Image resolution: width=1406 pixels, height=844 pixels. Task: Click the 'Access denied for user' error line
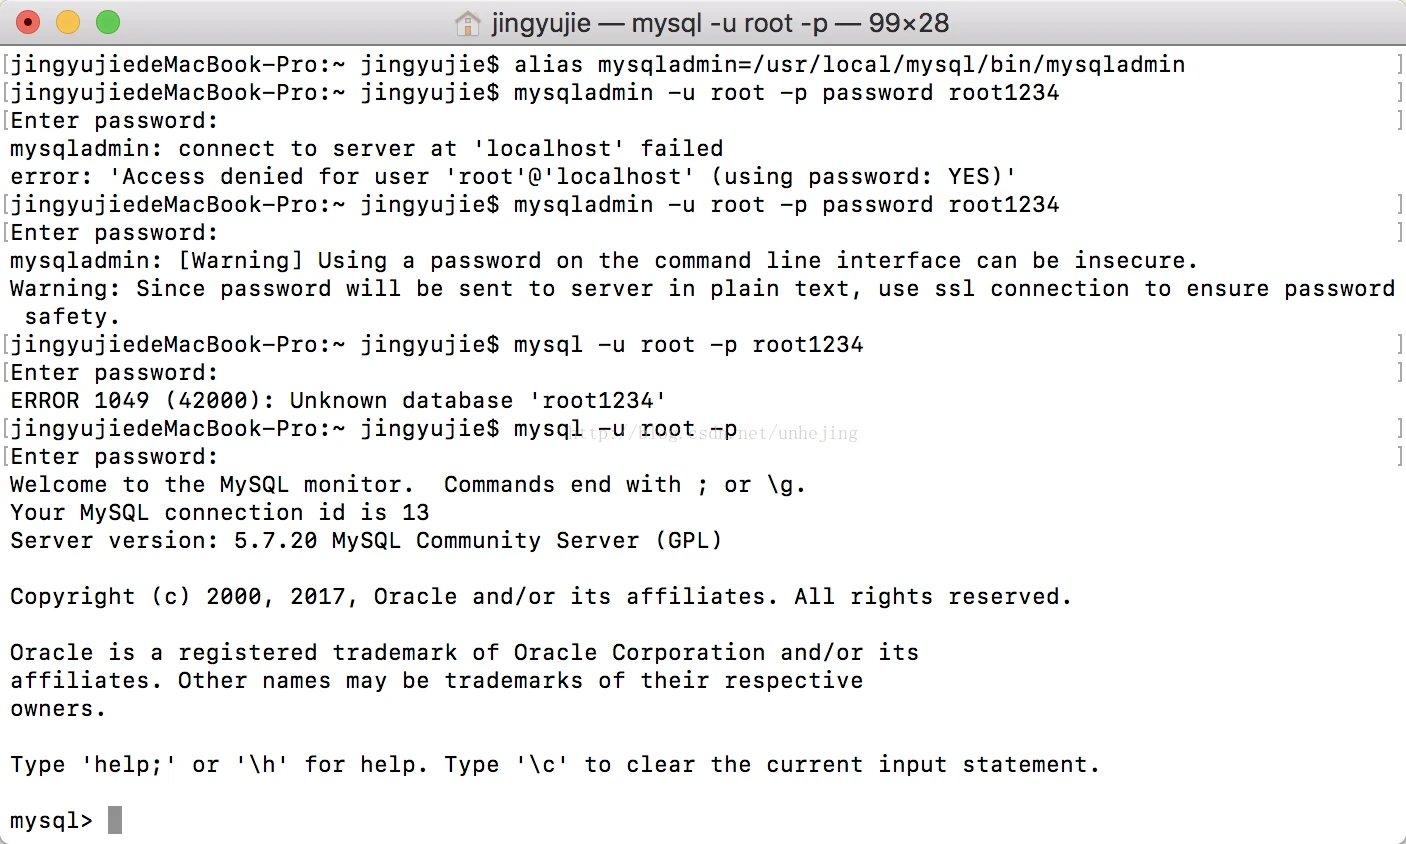coord(513,177)
